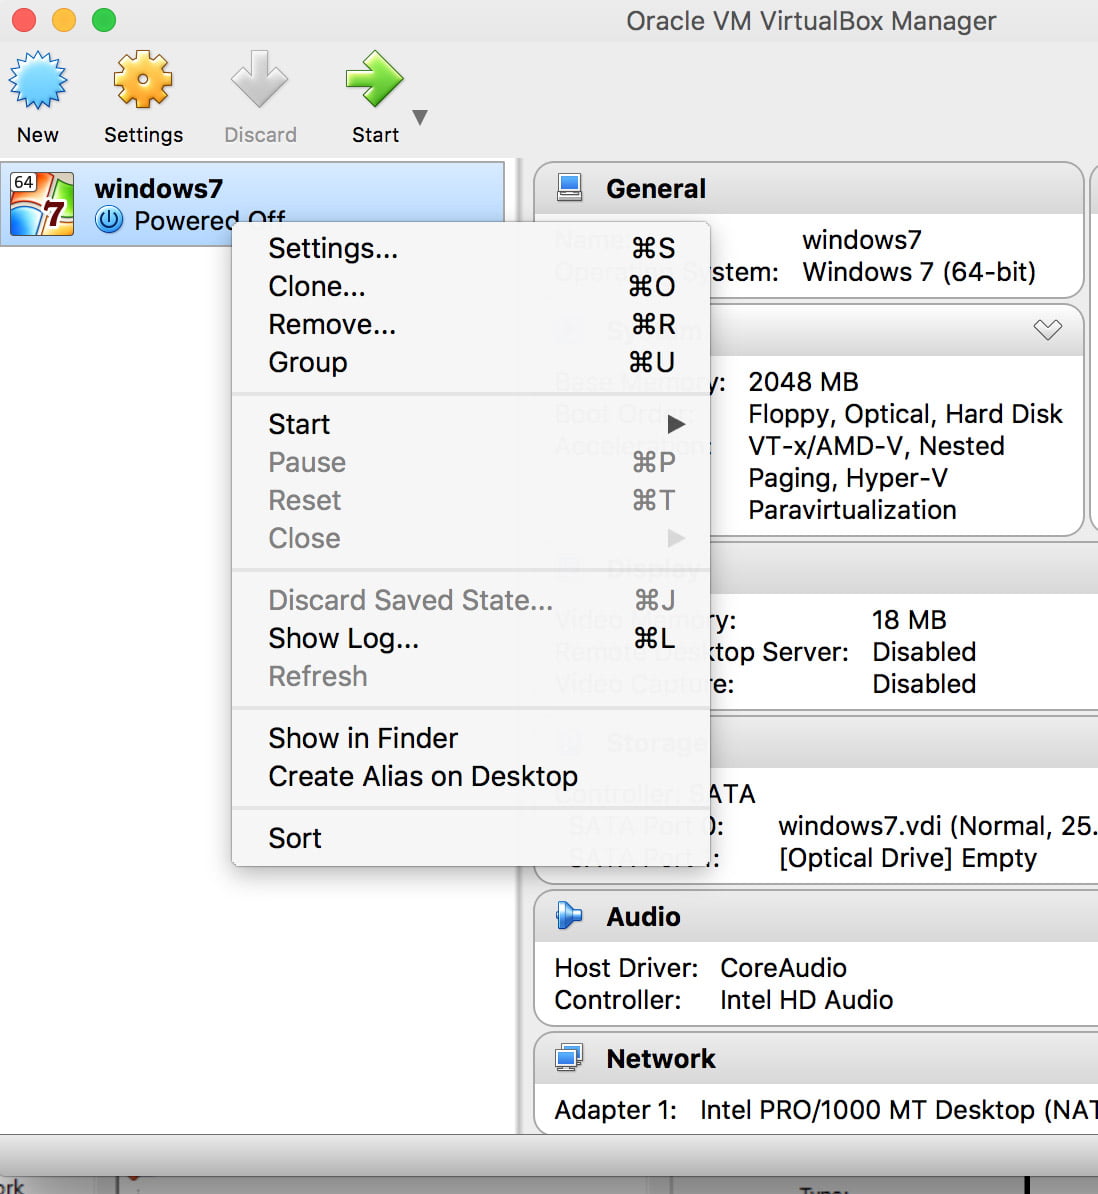Click the green Start arrow icon

(x=373, y=81)
